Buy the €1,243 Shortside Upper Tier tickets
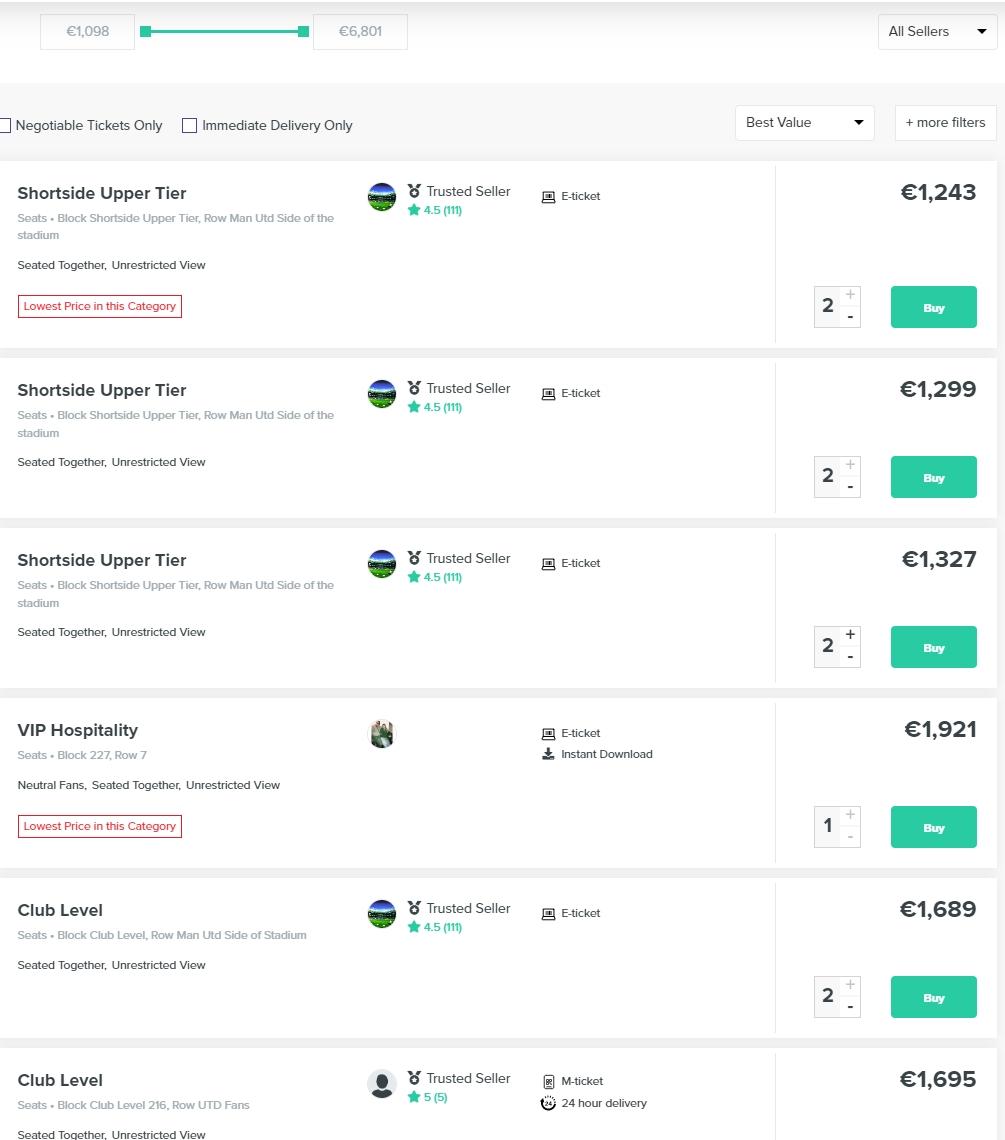The width and height of the screenshot is (1005, 1140). pos(933,308)
